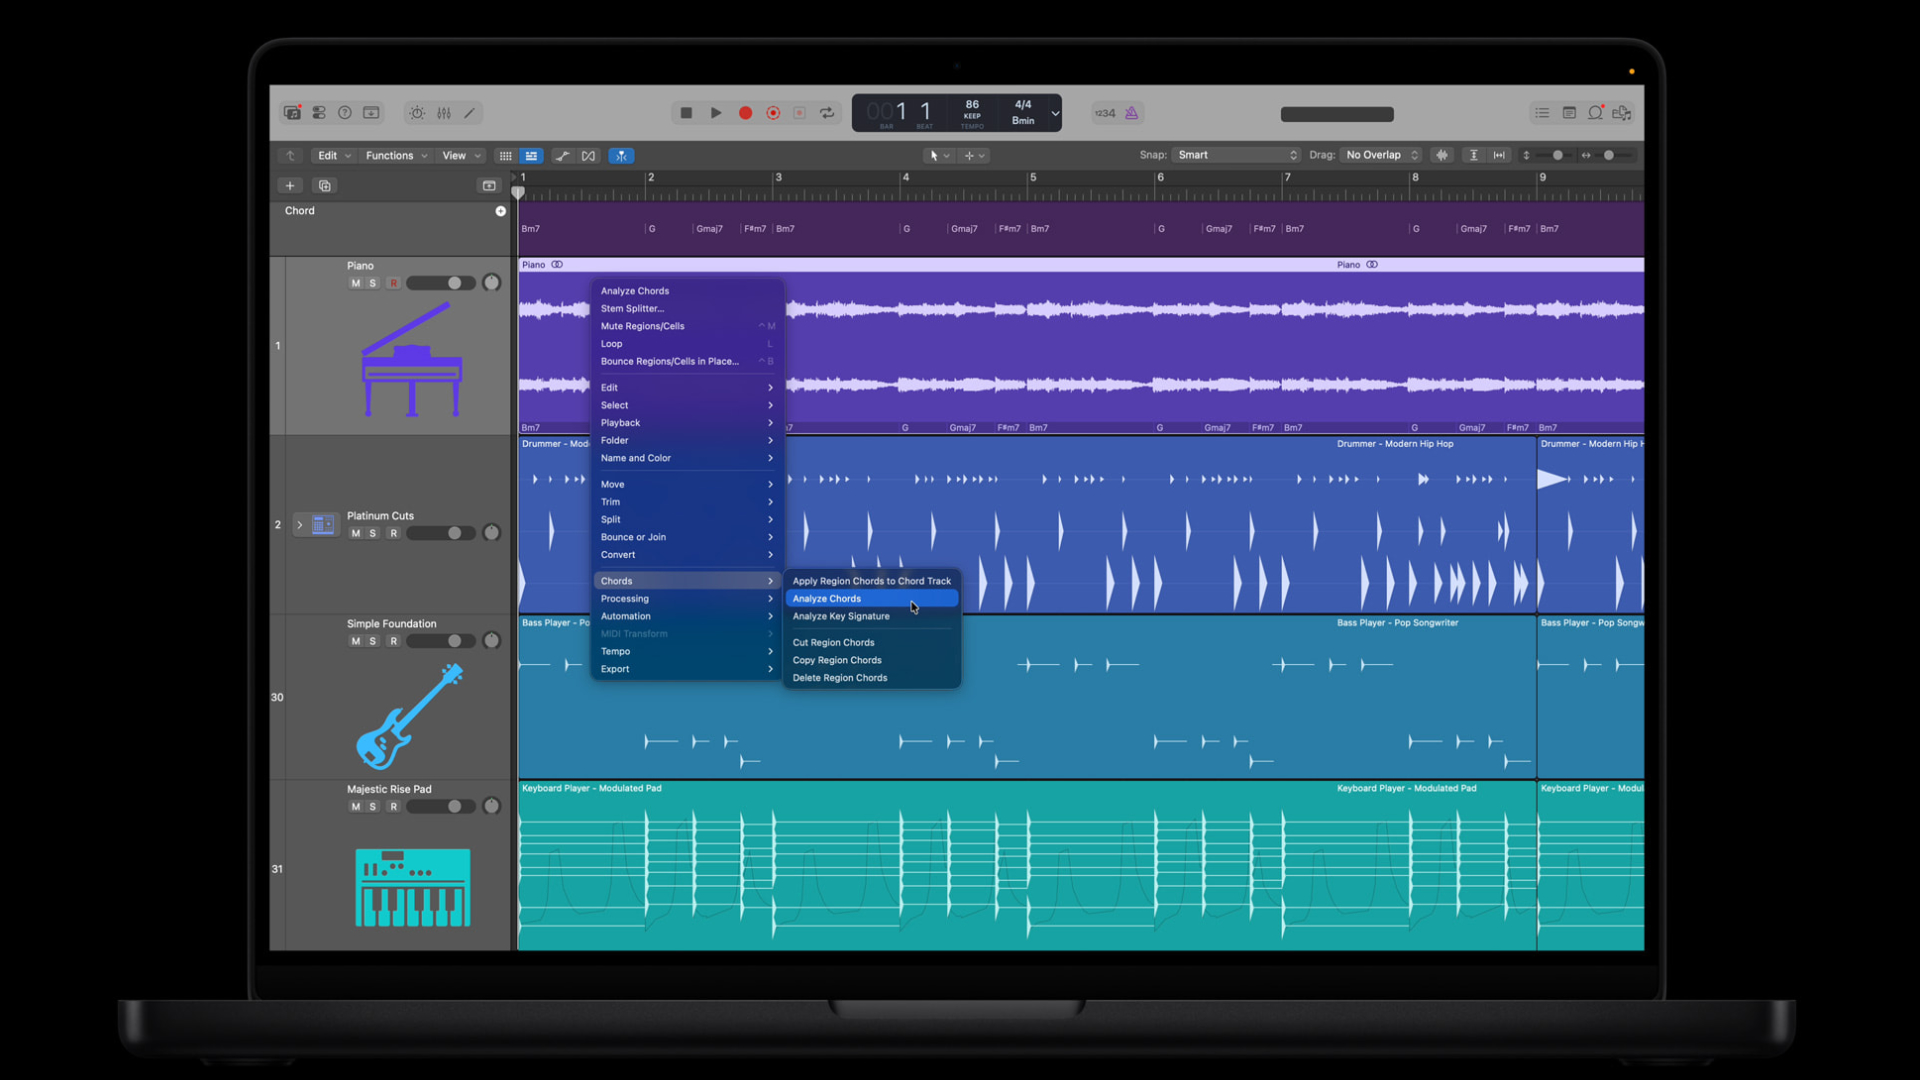Open the Snap Smart dropdown
The height and width of the screenshot is (1080, 1920).
pos(1237,155)
